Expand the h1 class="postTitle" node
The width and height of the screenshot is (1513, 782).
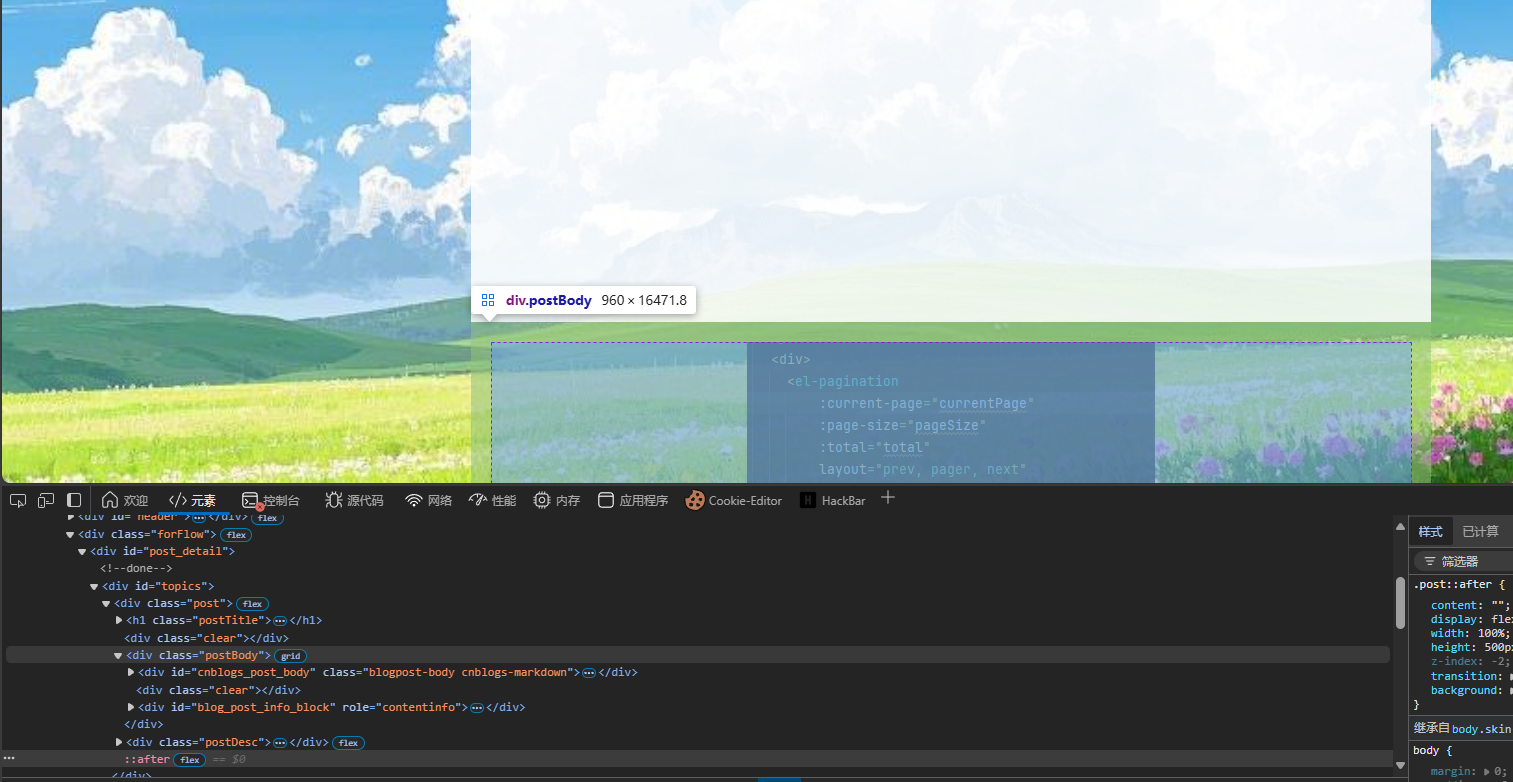119,620
